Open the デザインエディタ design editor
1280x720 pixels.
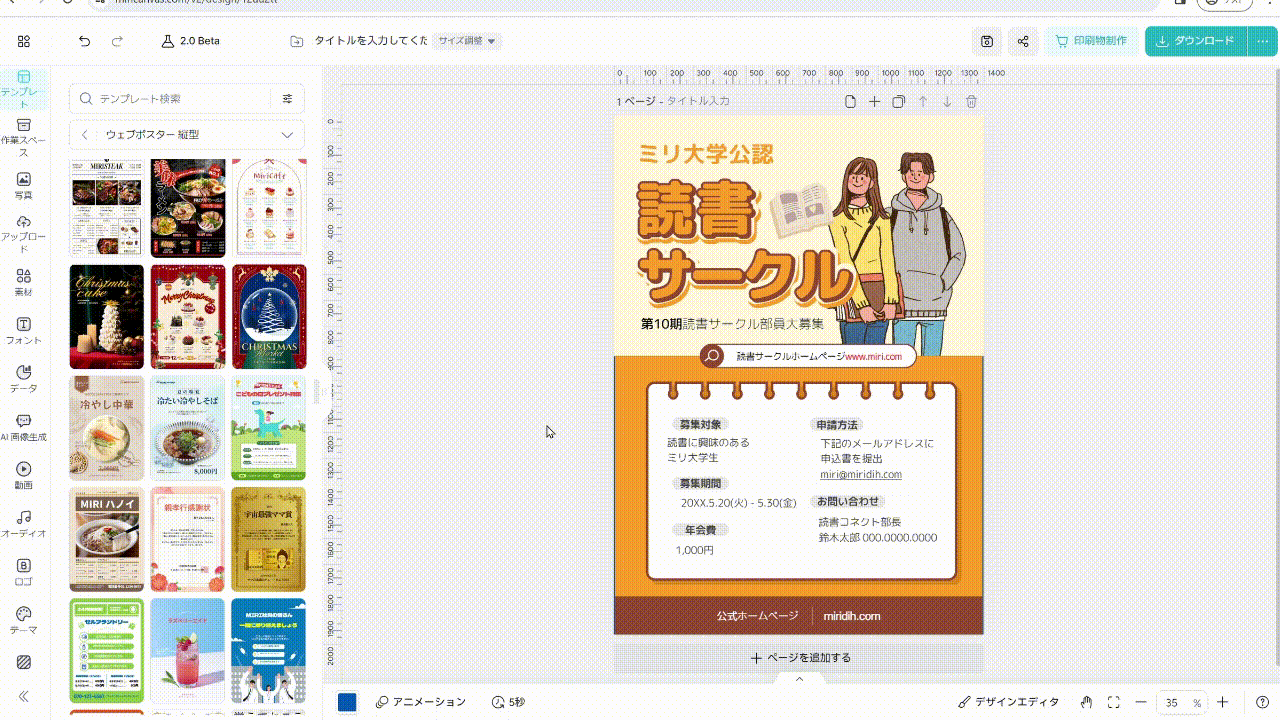click(x=1008, y=702)
